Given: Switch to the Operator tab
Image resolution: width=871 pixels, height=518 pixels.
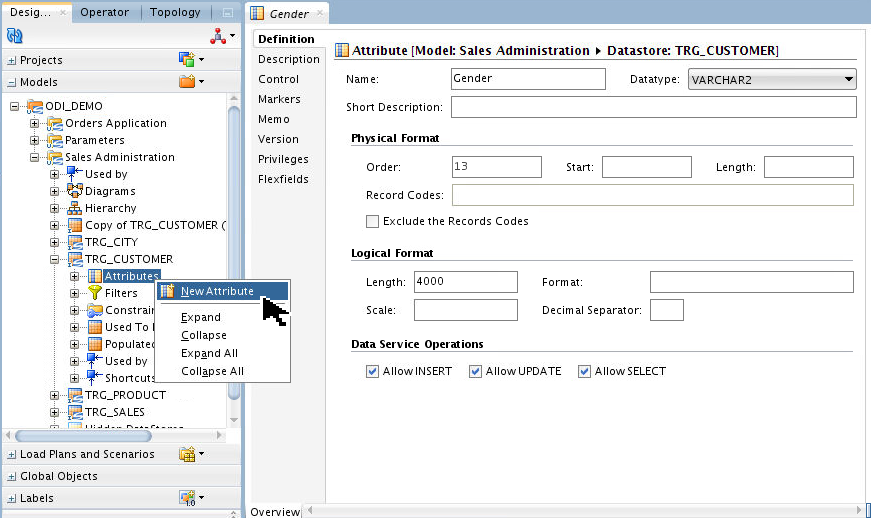Looking at the screenshot, I should point(104,12).
